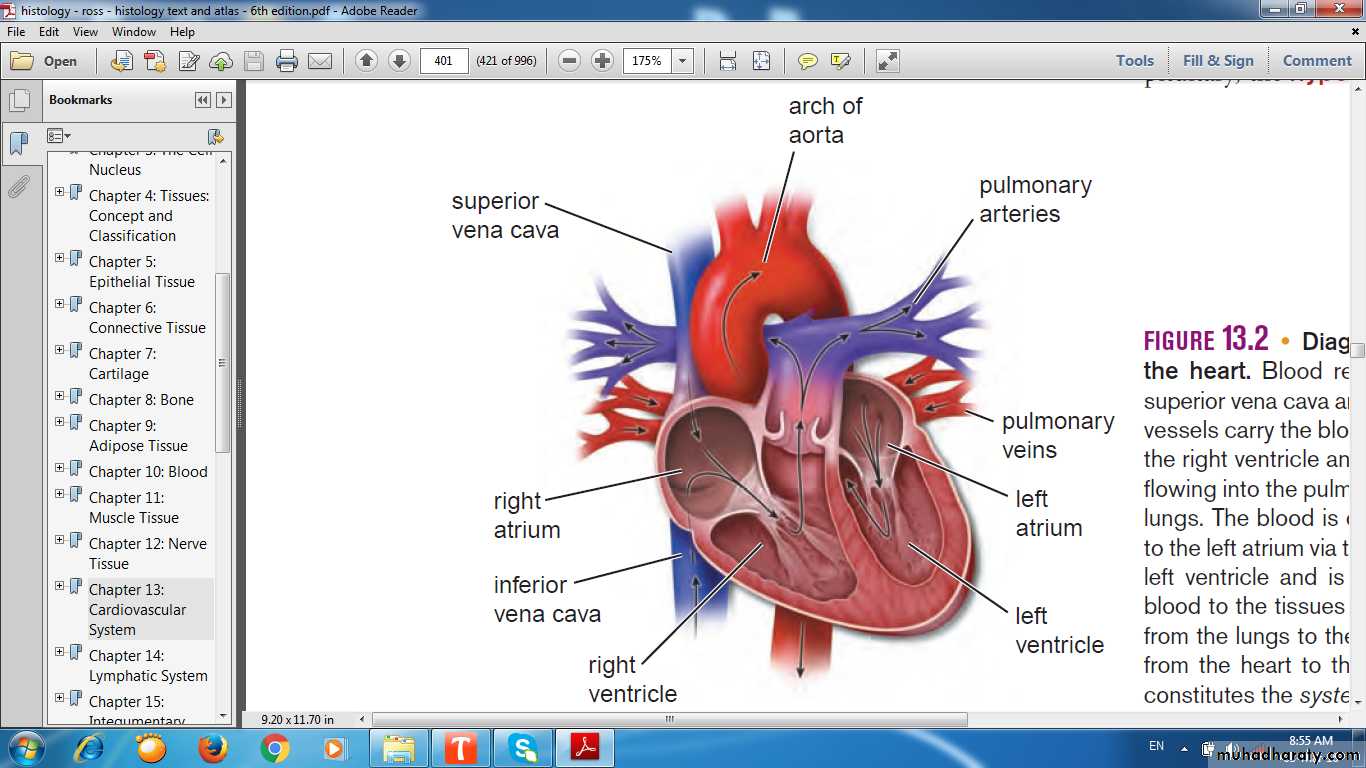Click the Print file icon
The width and height of the screenshot is (1366, 768).
[x=287, y=61]
